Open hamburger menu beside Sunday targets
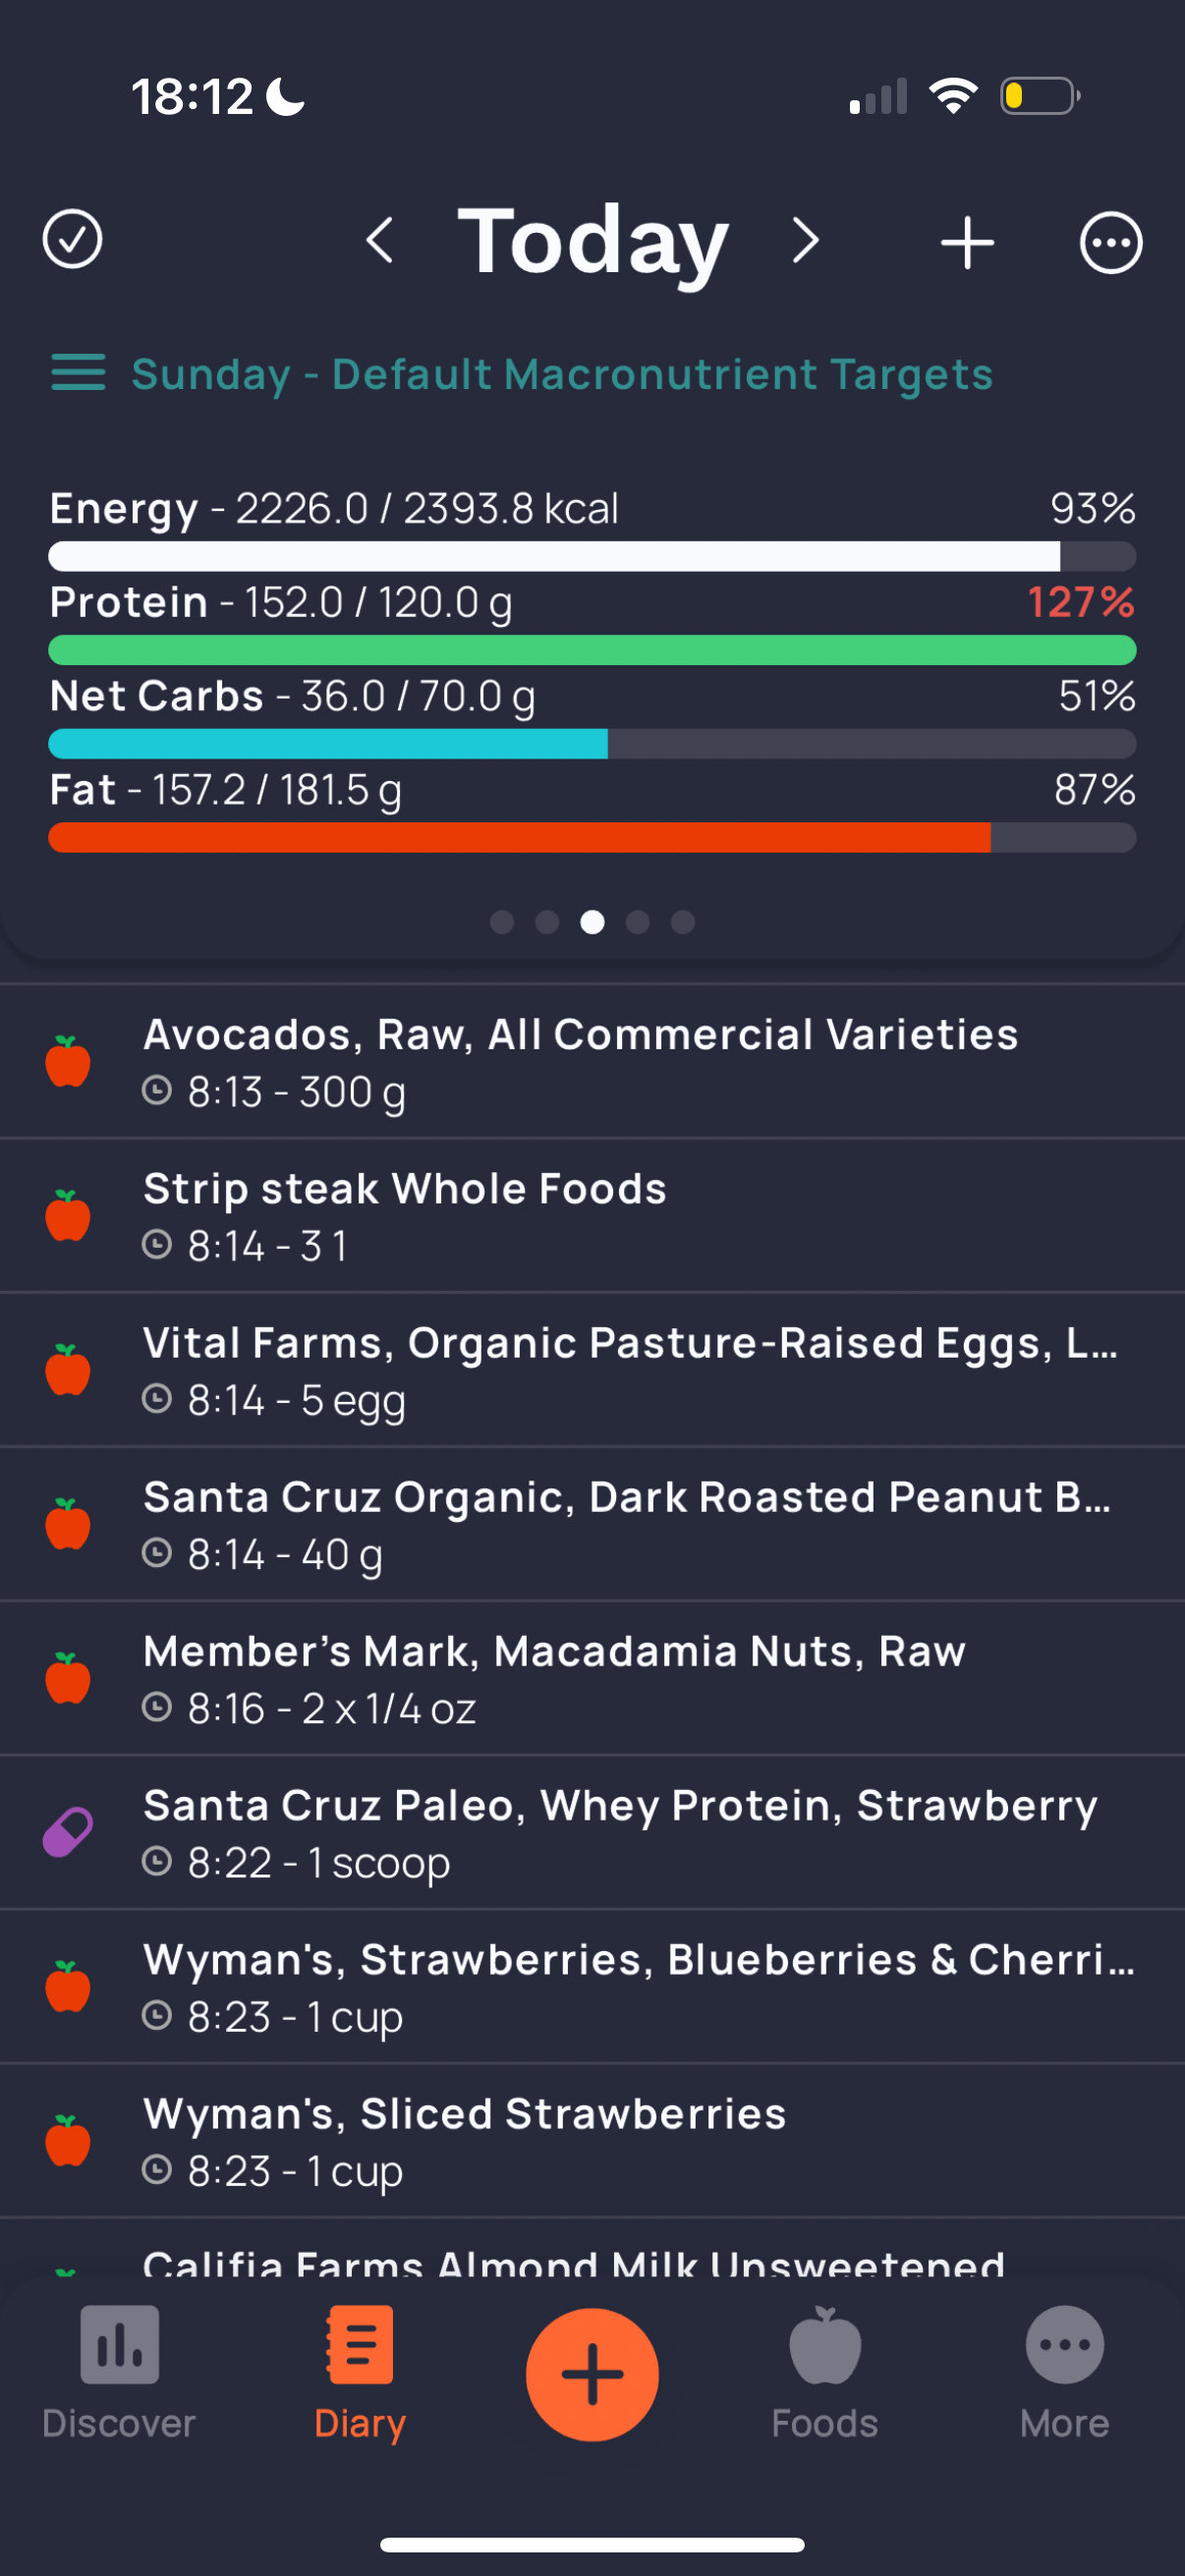The height and width of the screenshot is (2576, 1185). coord(78,373)
